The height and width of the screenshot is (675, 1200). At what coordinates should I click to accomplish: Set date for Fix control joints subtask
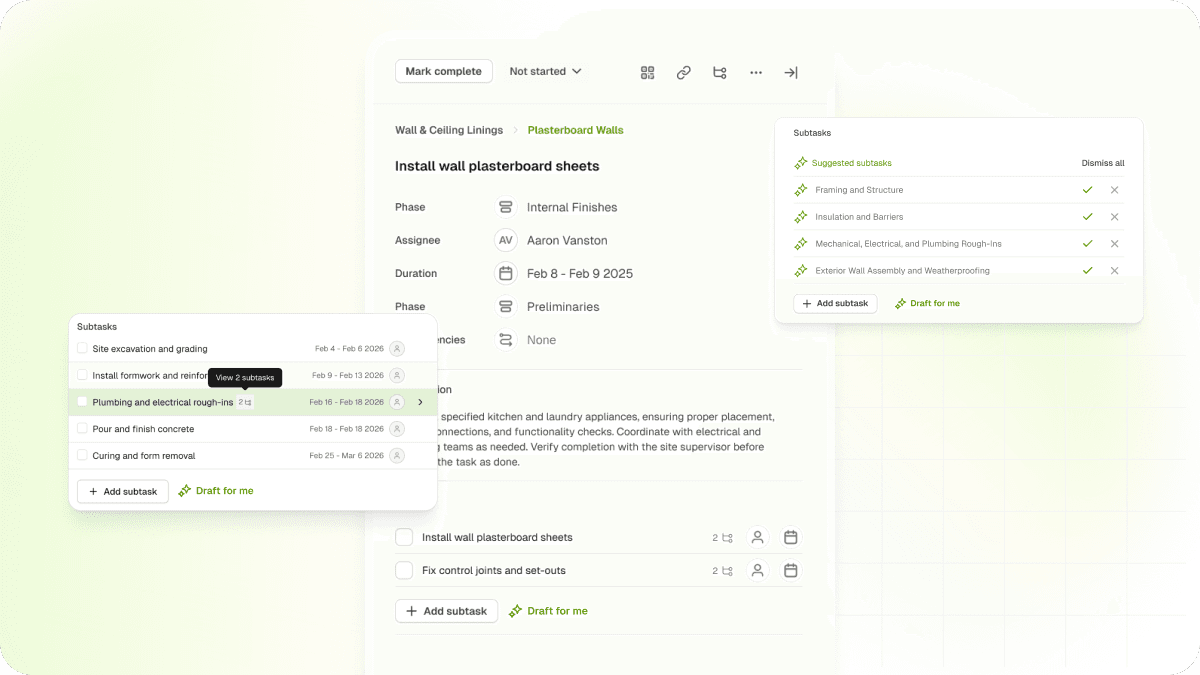(x=791, y=570)
